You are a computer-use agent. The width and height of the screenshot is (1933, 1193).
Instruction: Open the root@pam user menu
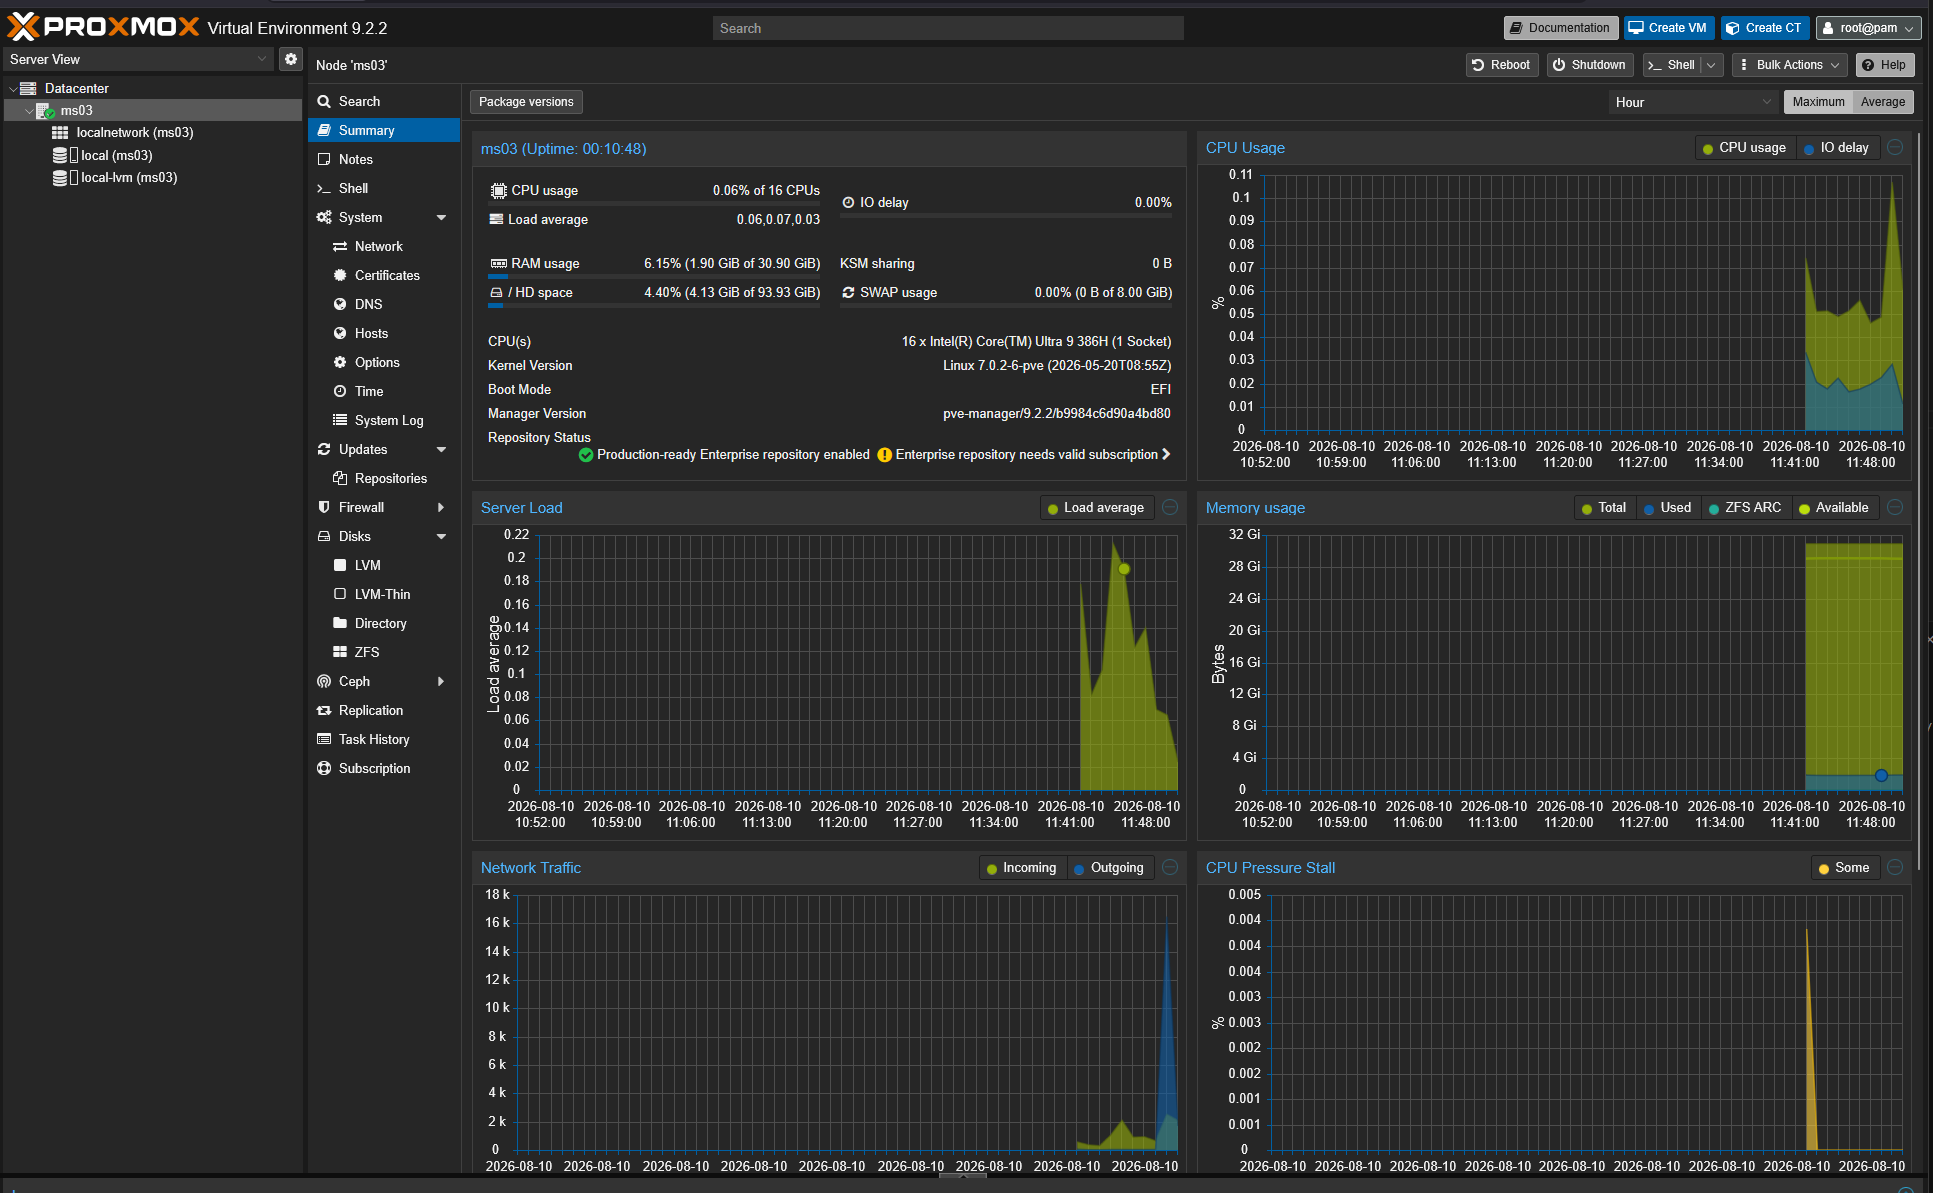1869,28
